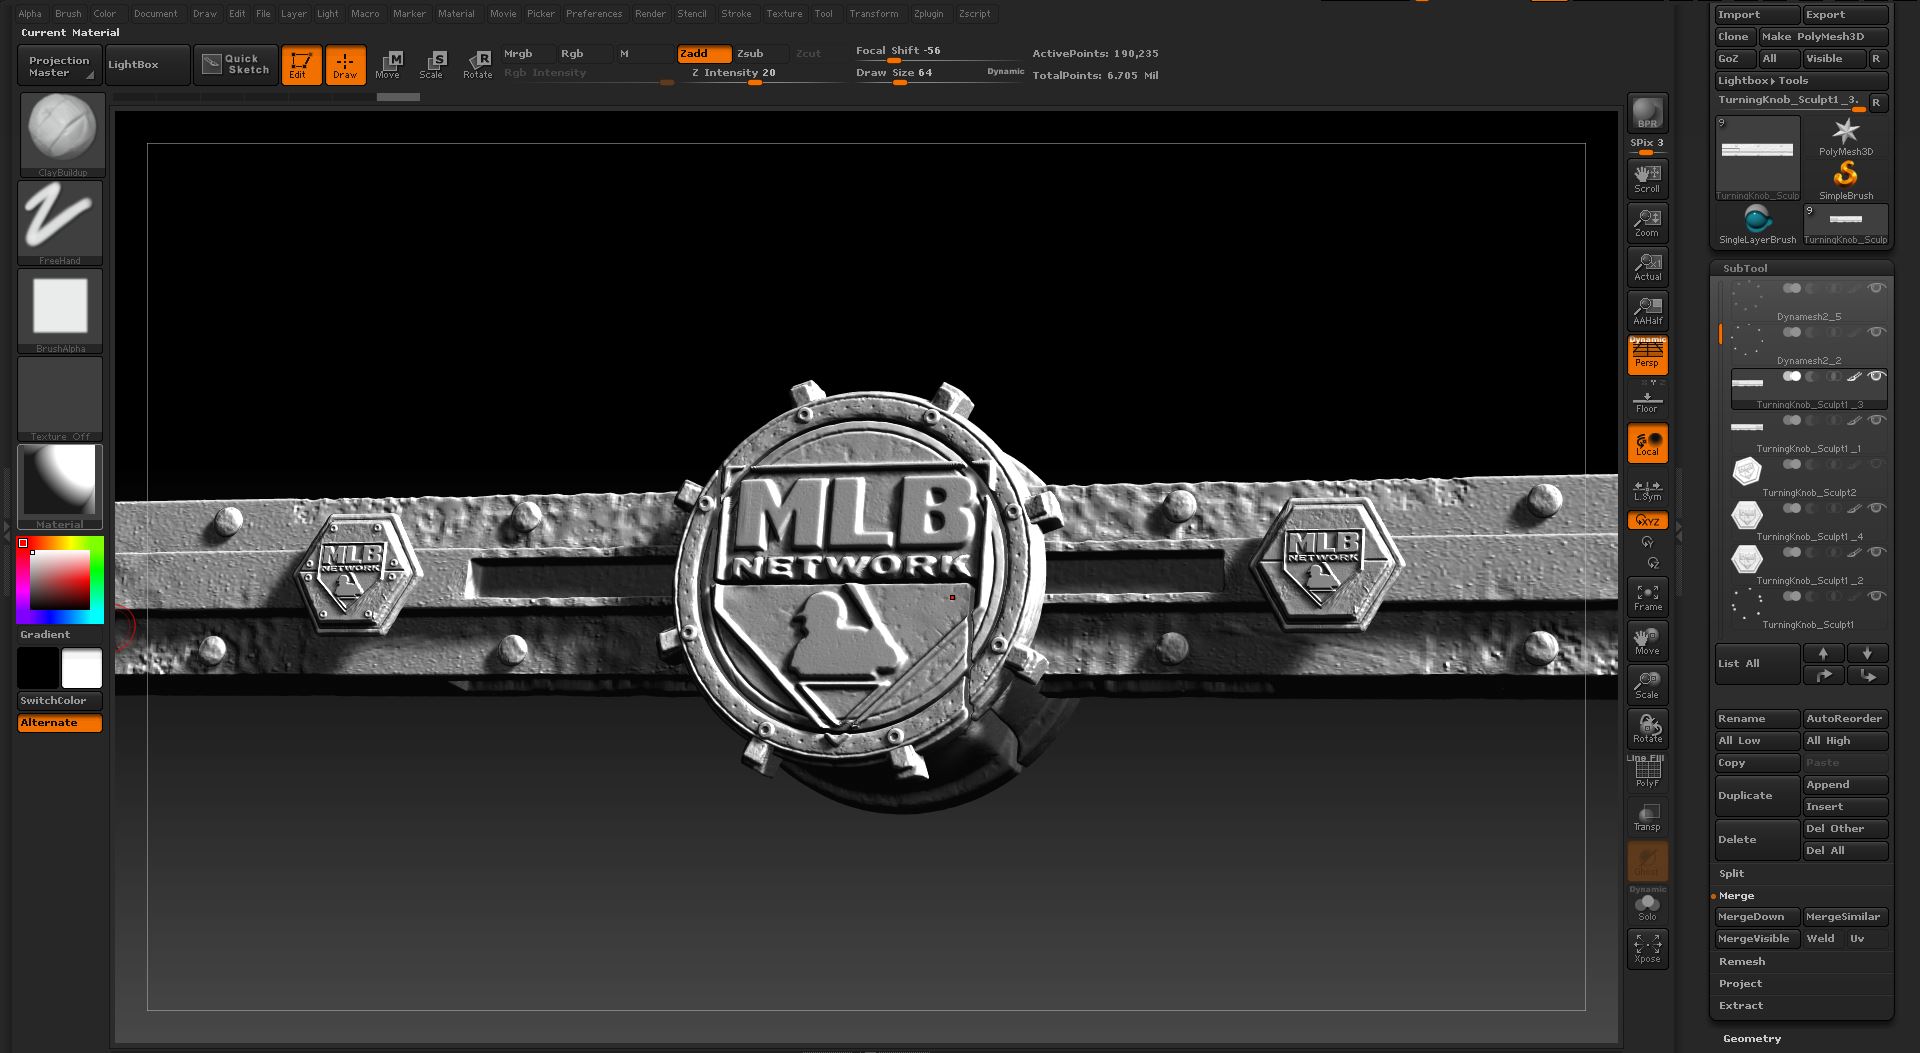Open the FreeHand stroke selector

(x=60, y=223)
